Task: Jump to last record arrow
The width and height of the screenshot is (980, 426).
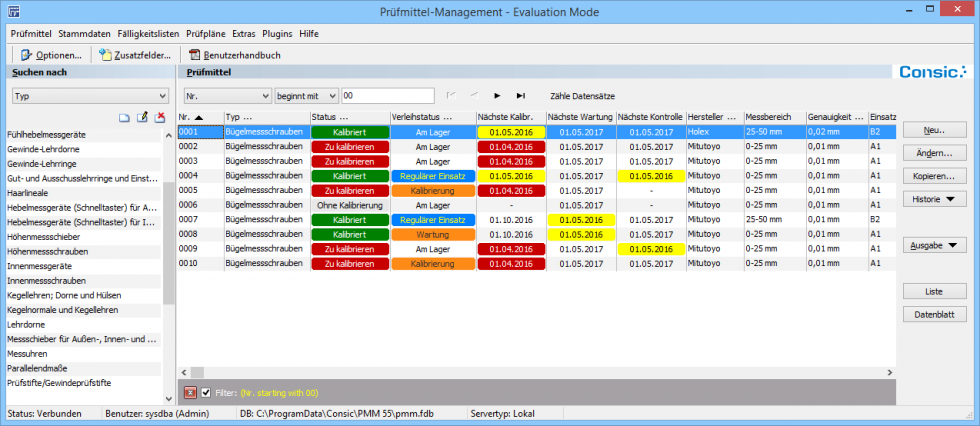Action: coord(520,96)
